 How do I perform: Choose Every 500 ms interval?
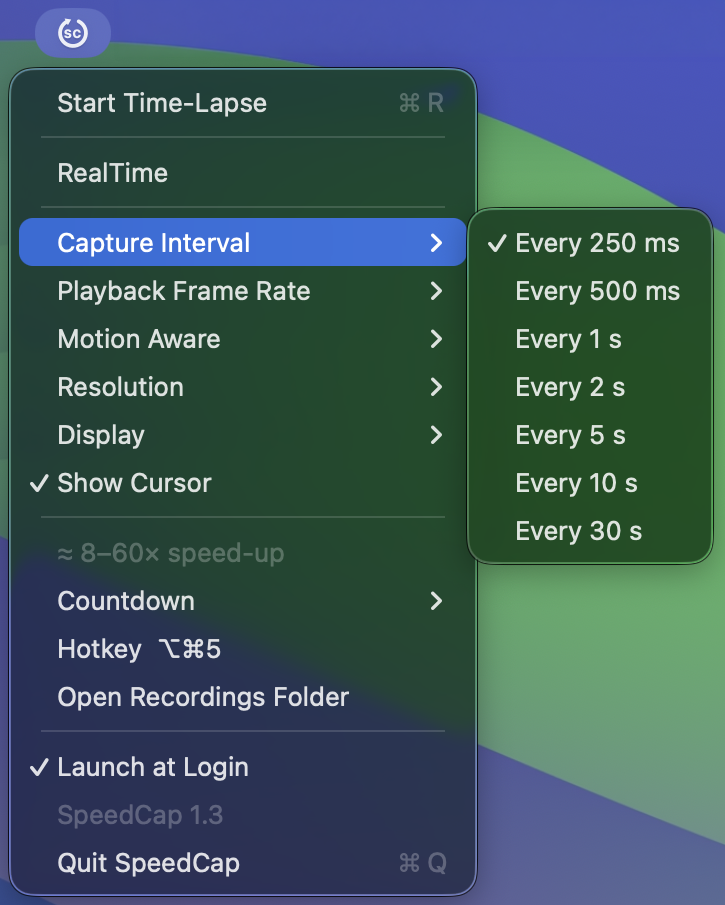pyautogui.click(x=590, y=291)
